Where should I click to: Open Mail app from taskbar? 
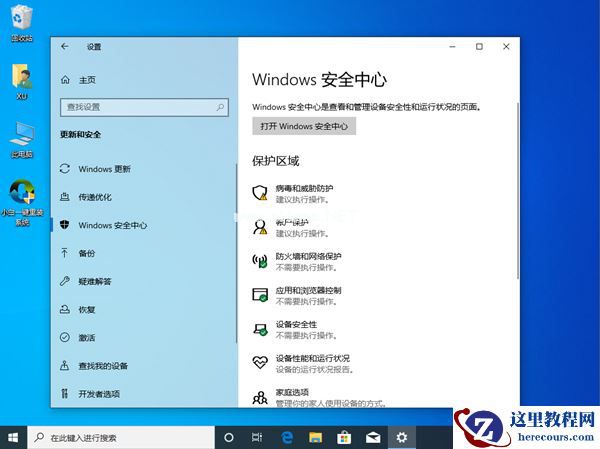373,437
